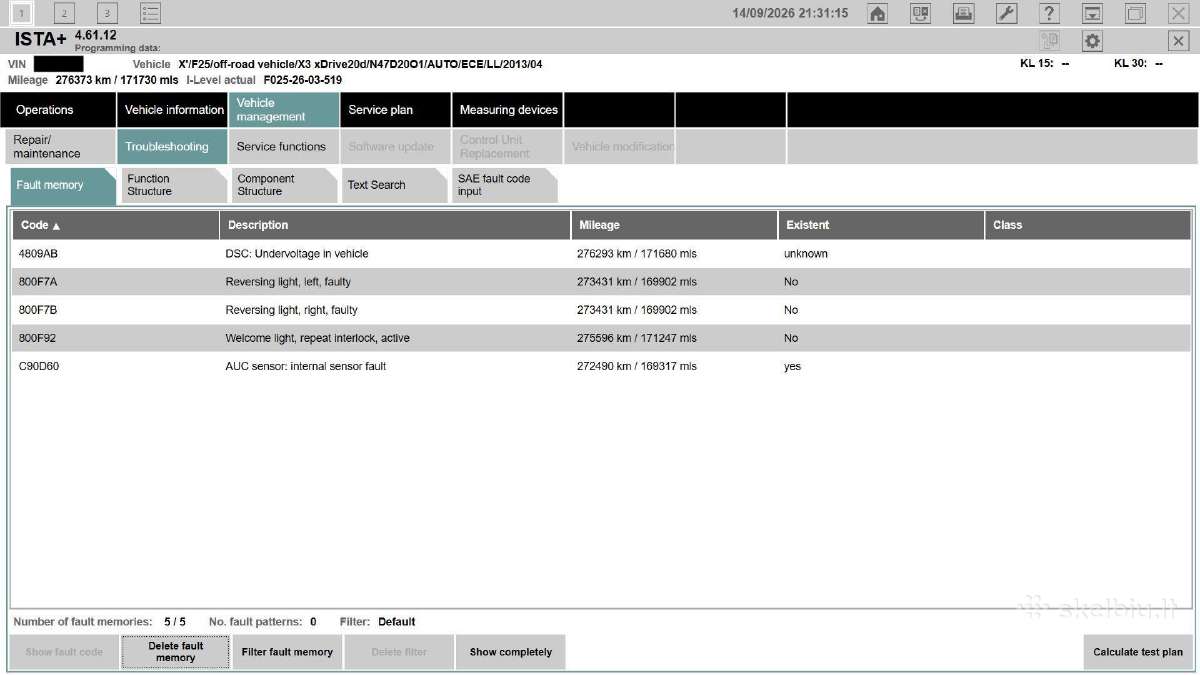Open the list overview icon at top left
Screen dimensions: 1200x675
[x=150, y=13]
